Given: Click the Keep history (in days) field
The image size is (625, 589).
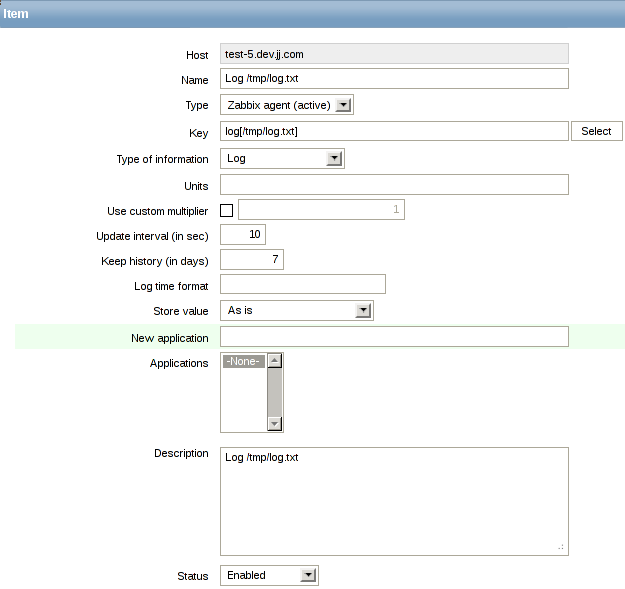Looking at the screenshot, I should click(x=252, y=260).
